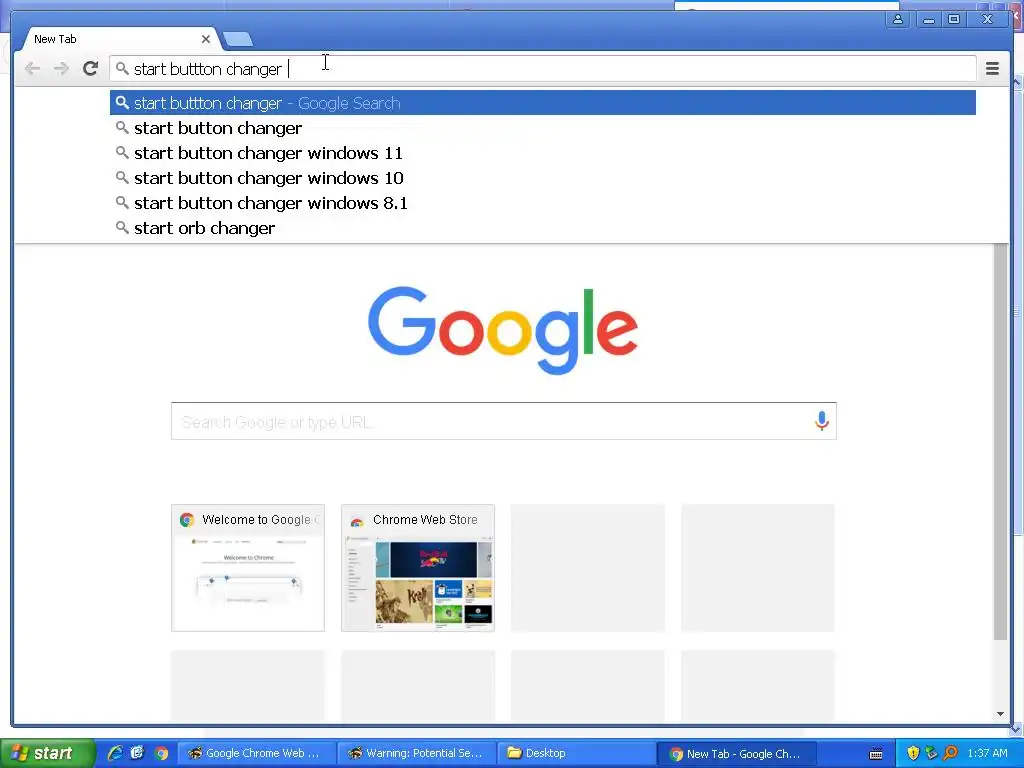Click the voice search microphone
The image size is (1024, 768).
click(822, 421)
